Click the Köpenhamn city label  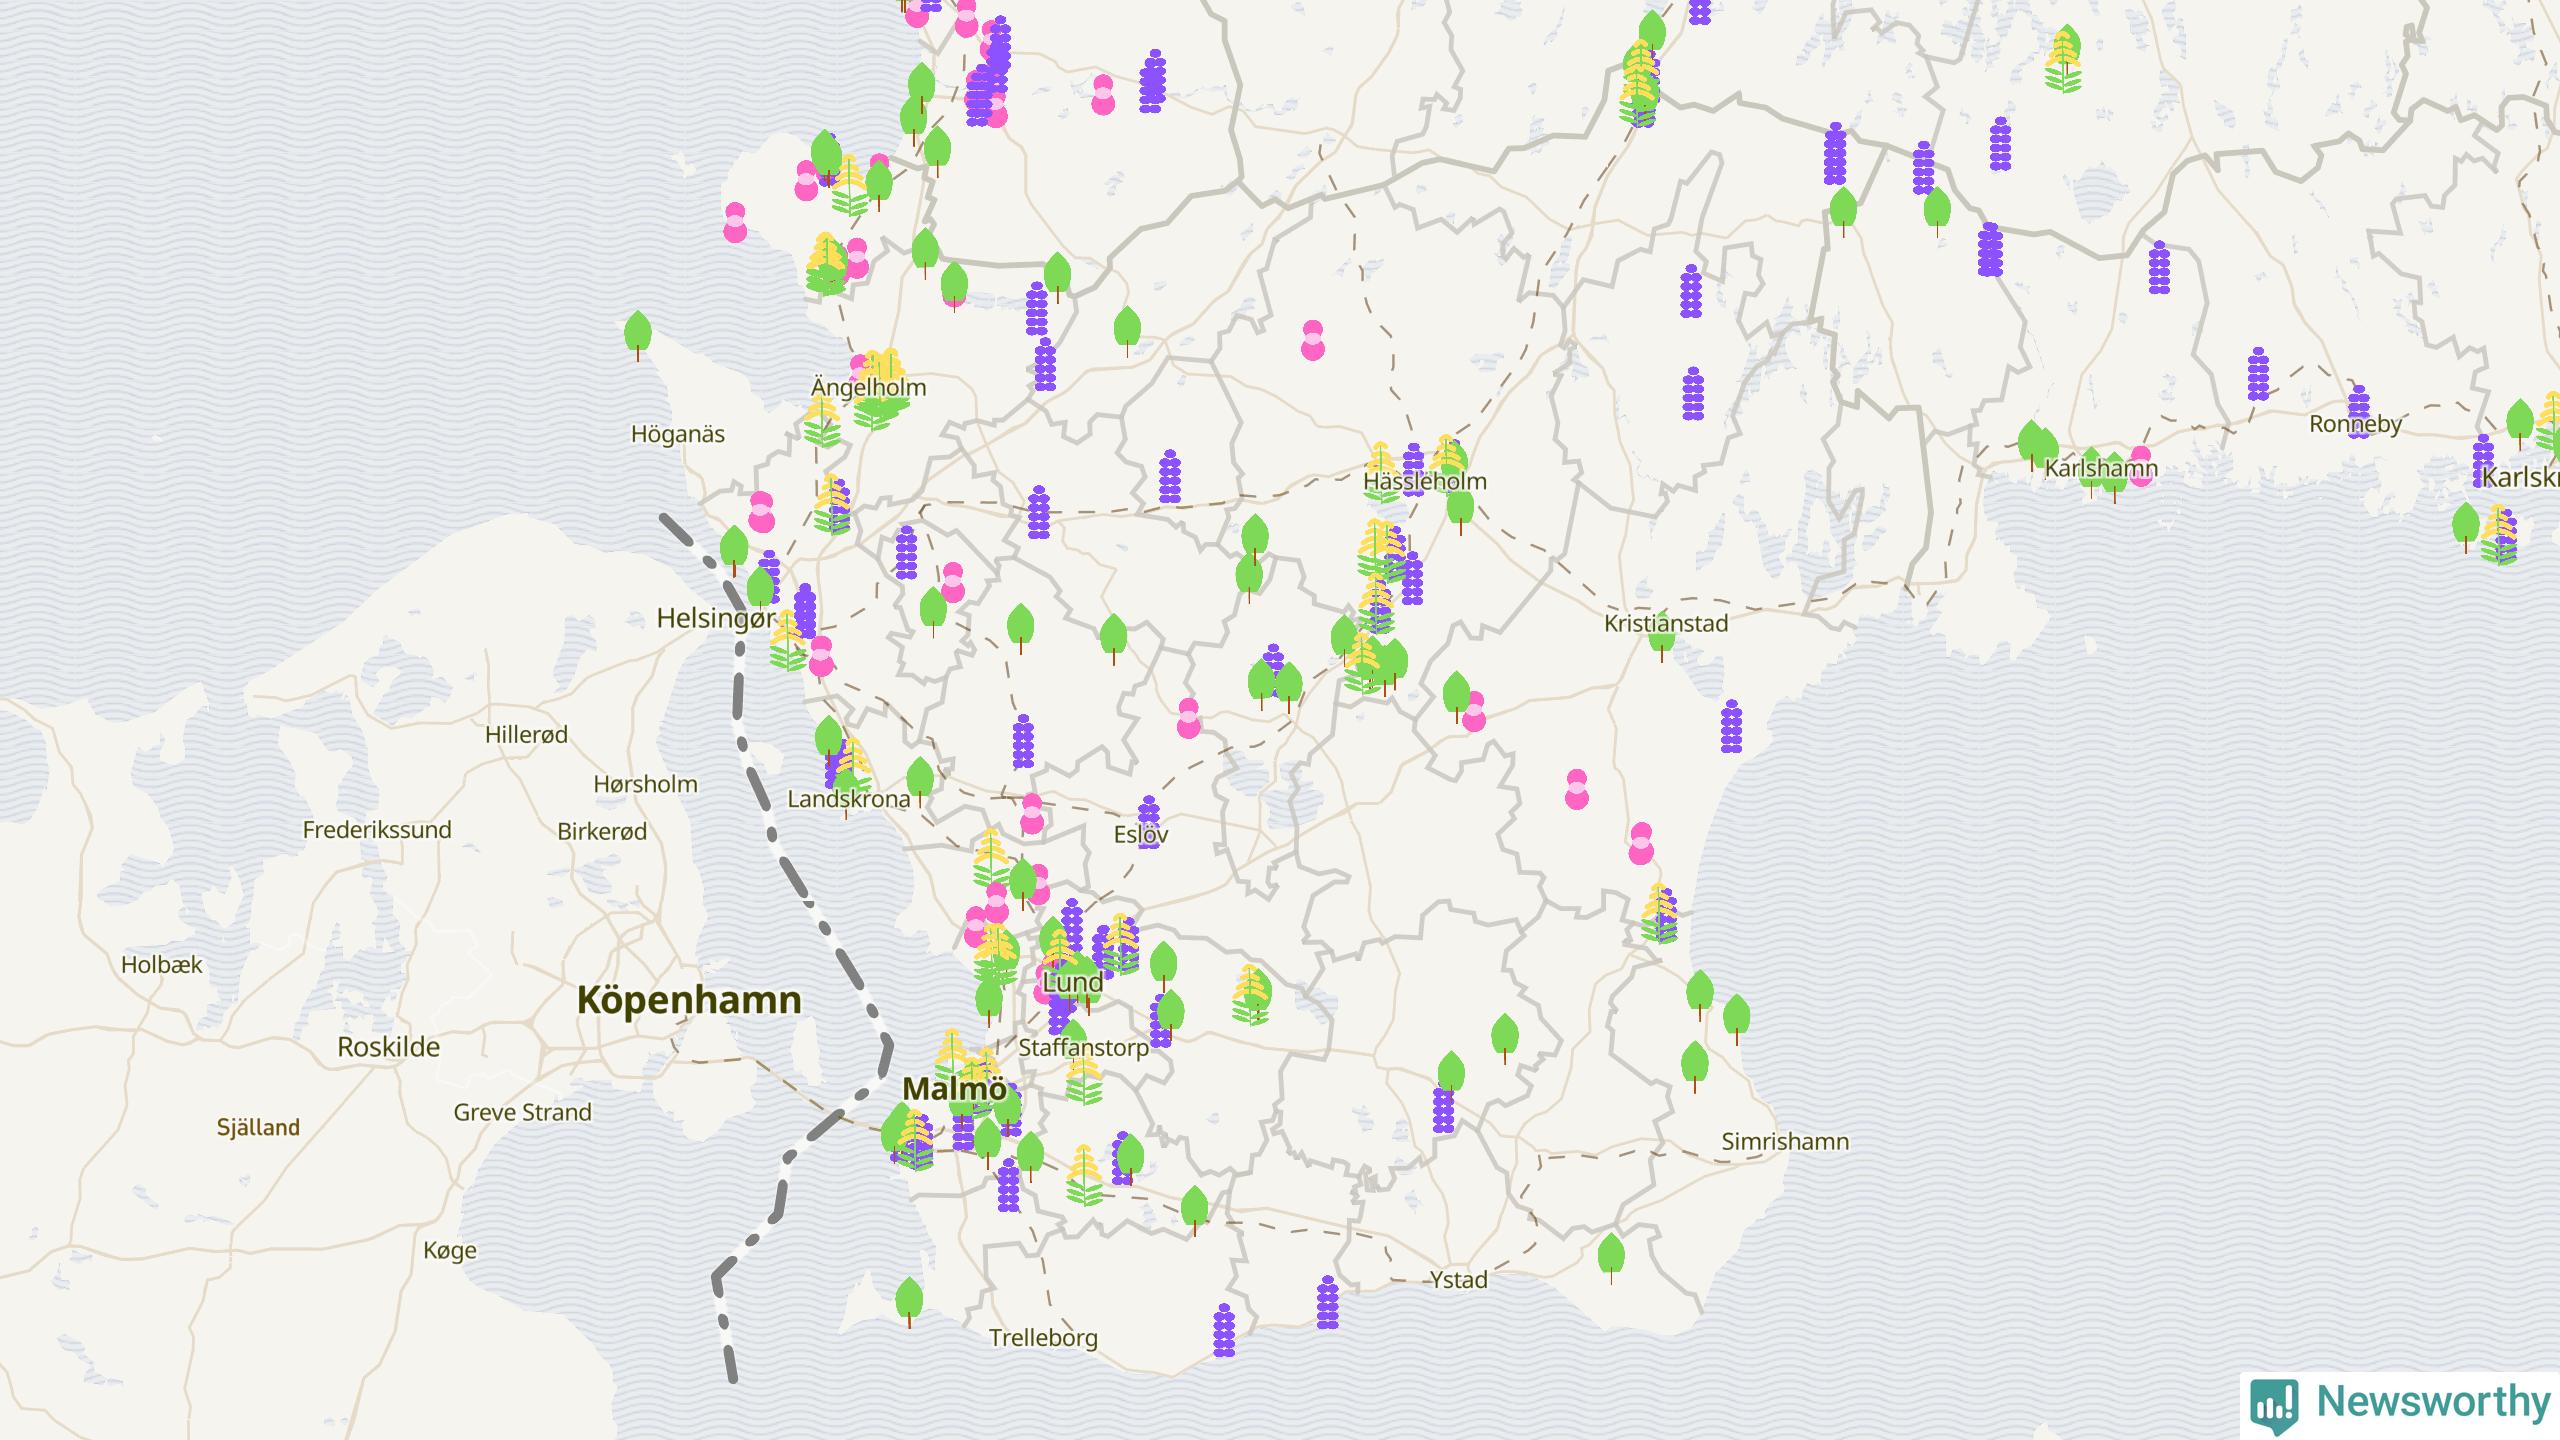(x=689, y=1000)
